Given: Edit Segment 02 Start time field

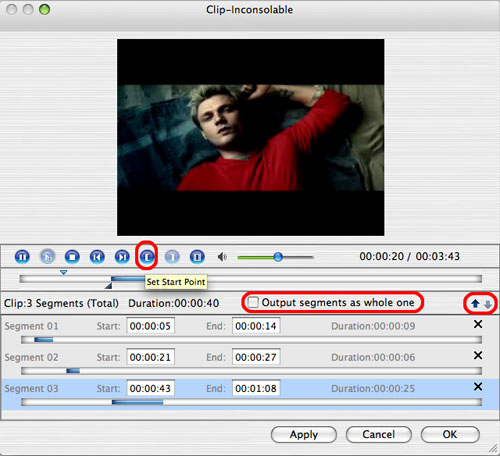Looking at the screenshot, I should coord(151,357).
